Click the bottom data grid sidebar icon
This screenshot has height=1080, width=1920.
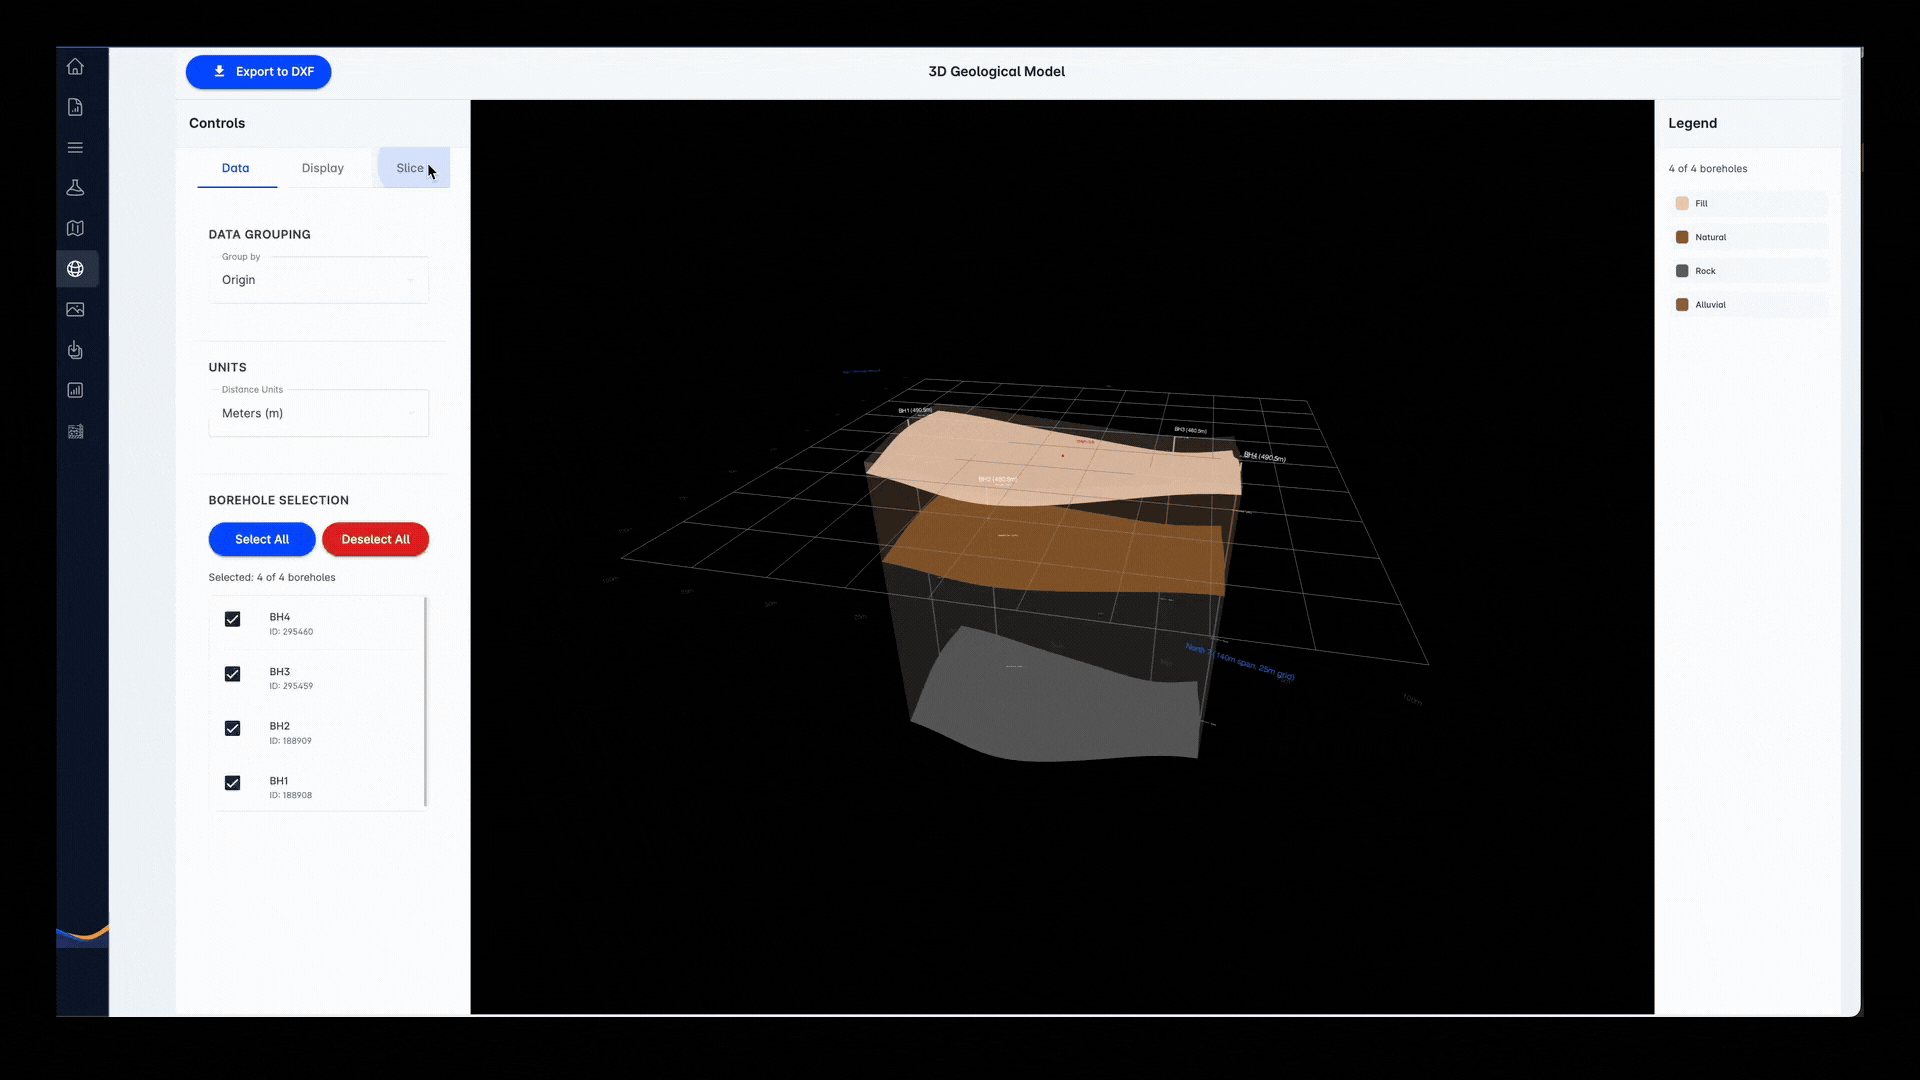(x=75, y=432)
